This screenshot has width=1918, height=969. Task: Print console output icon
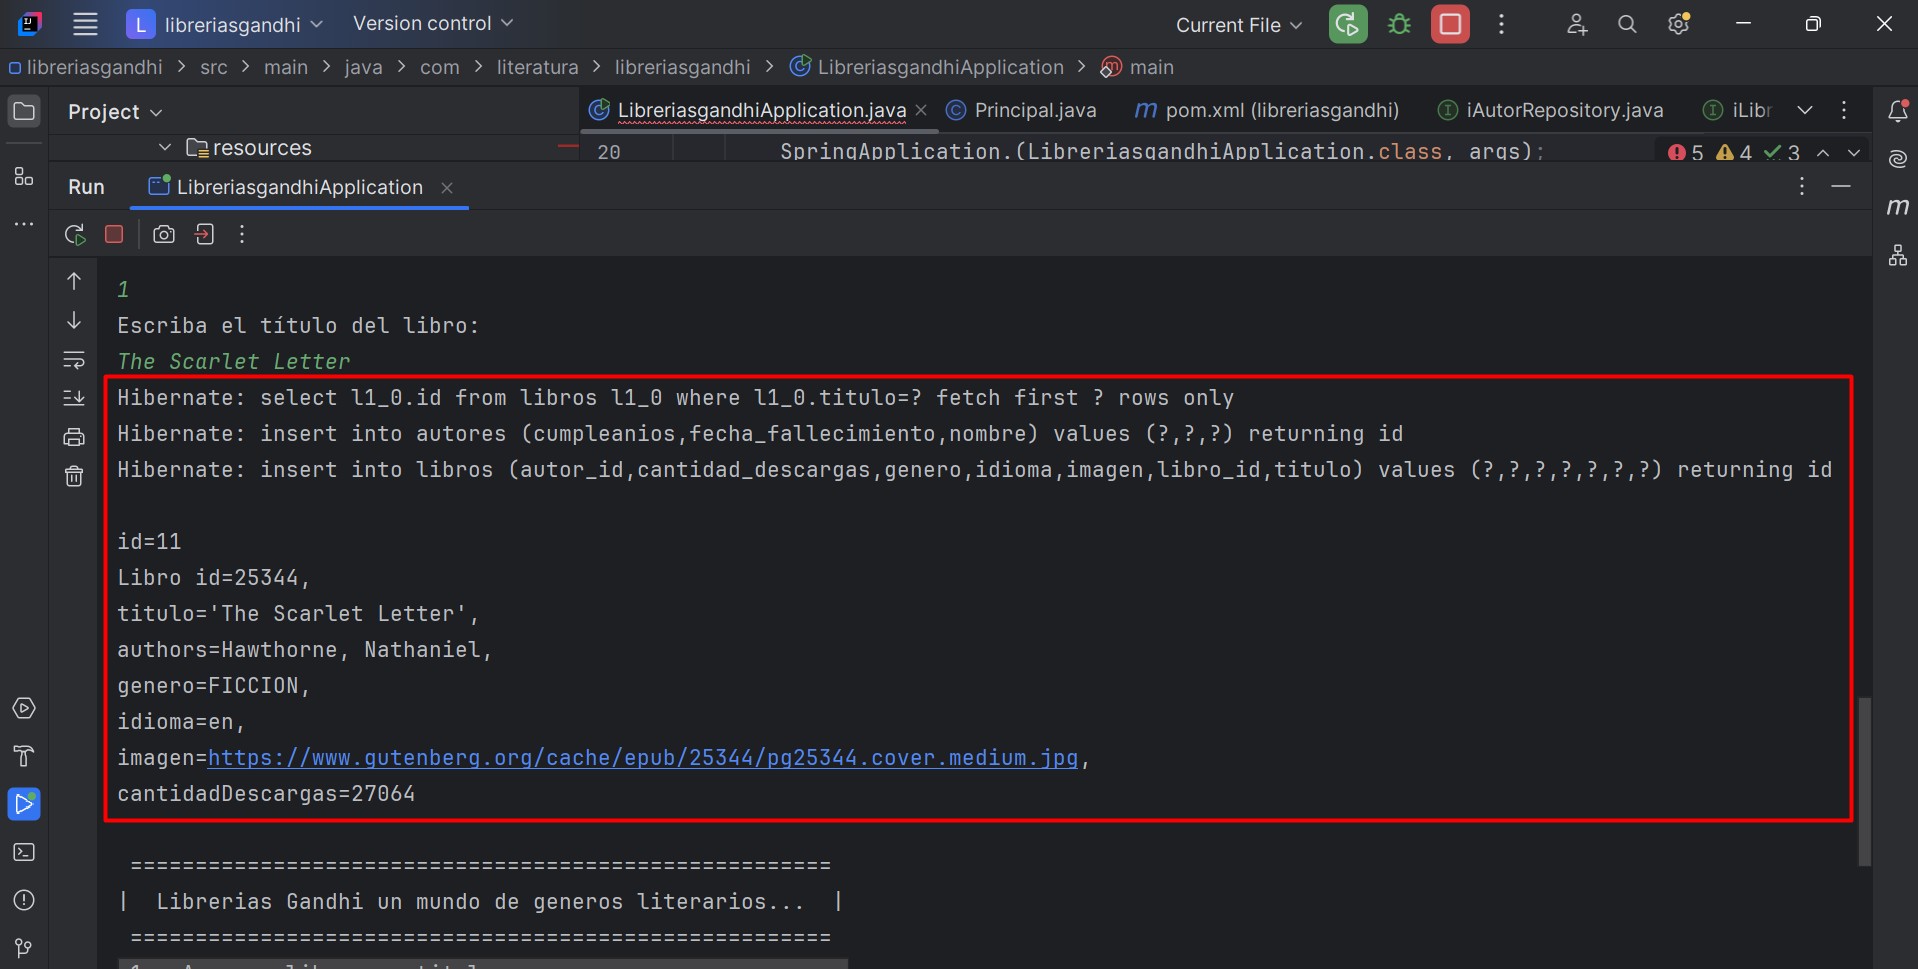74,437
